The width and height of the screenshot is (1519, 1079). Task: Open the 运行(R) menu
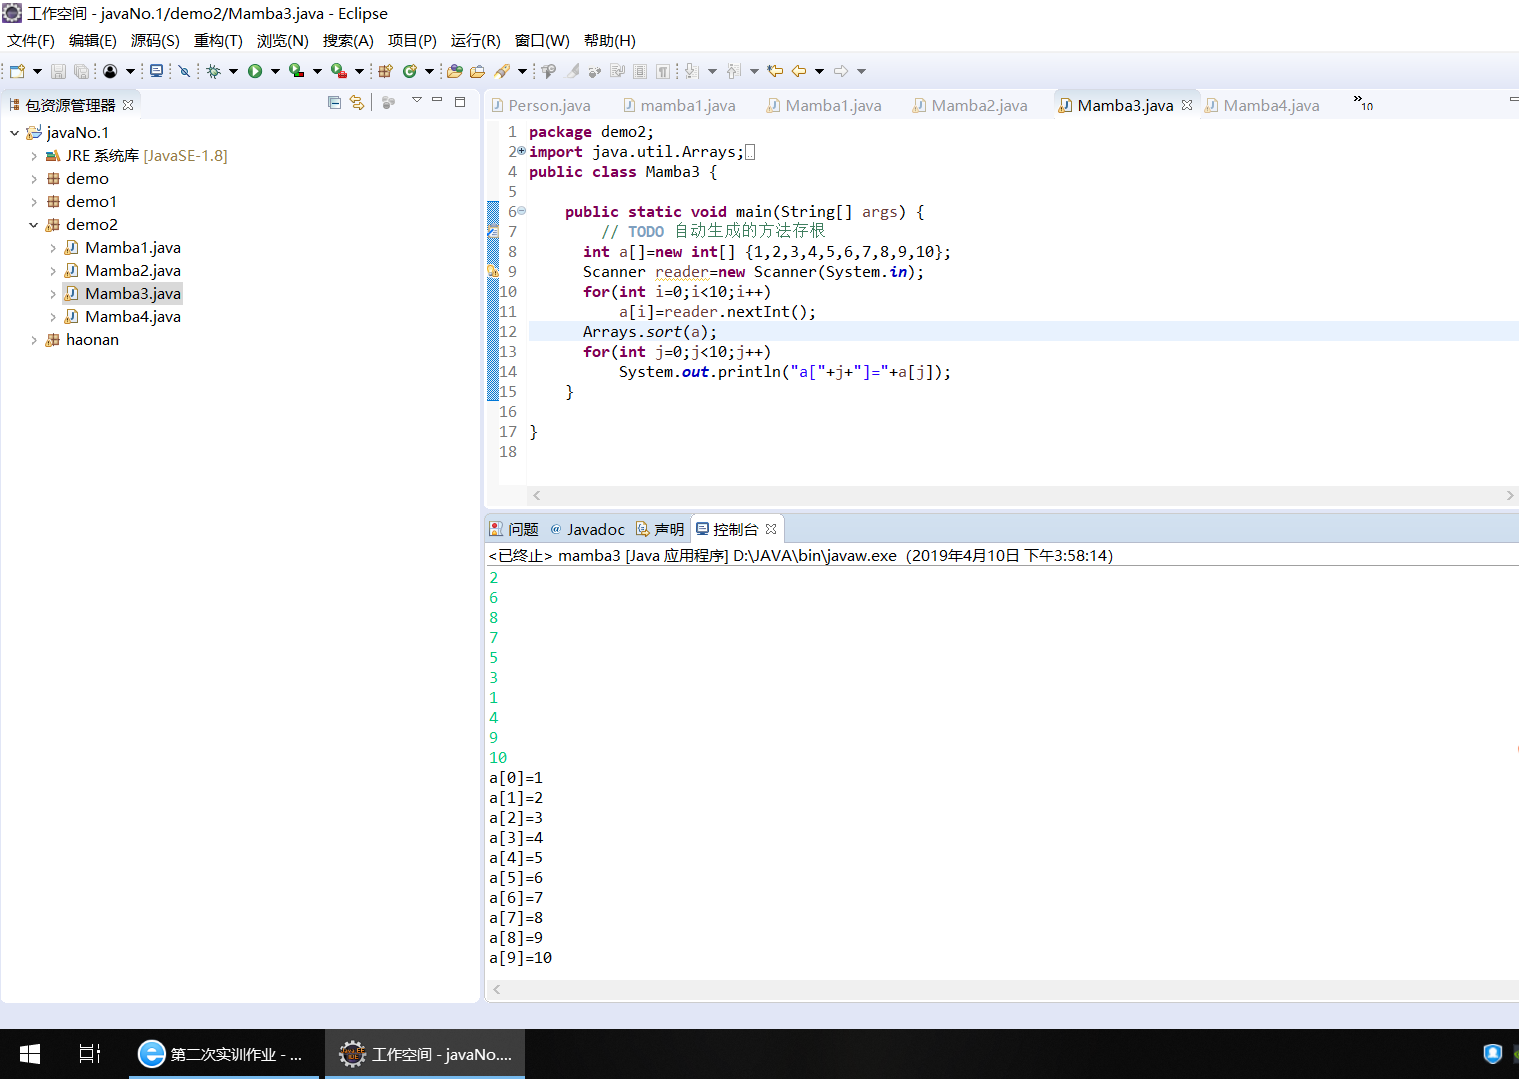(475, 41)
